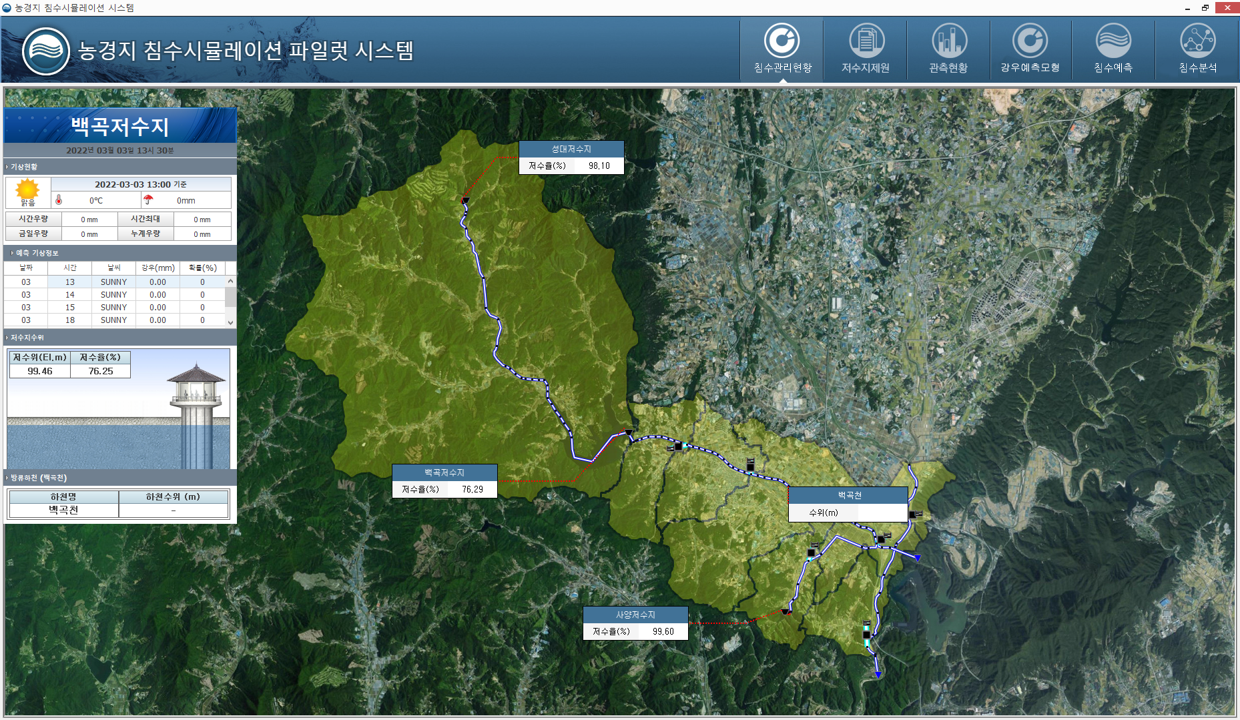Open the 침수분석 flood analysis page

[x=1196, y=49]
